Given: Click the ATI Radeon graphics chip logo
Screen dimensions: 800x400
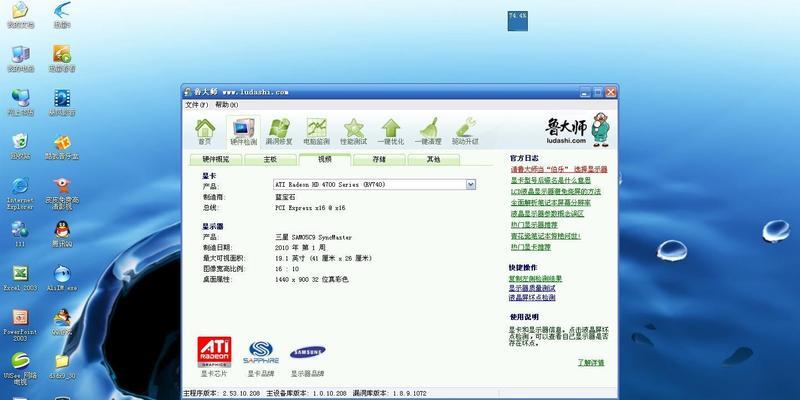Looking at the screenshot, I should click(x=214, y=352).
